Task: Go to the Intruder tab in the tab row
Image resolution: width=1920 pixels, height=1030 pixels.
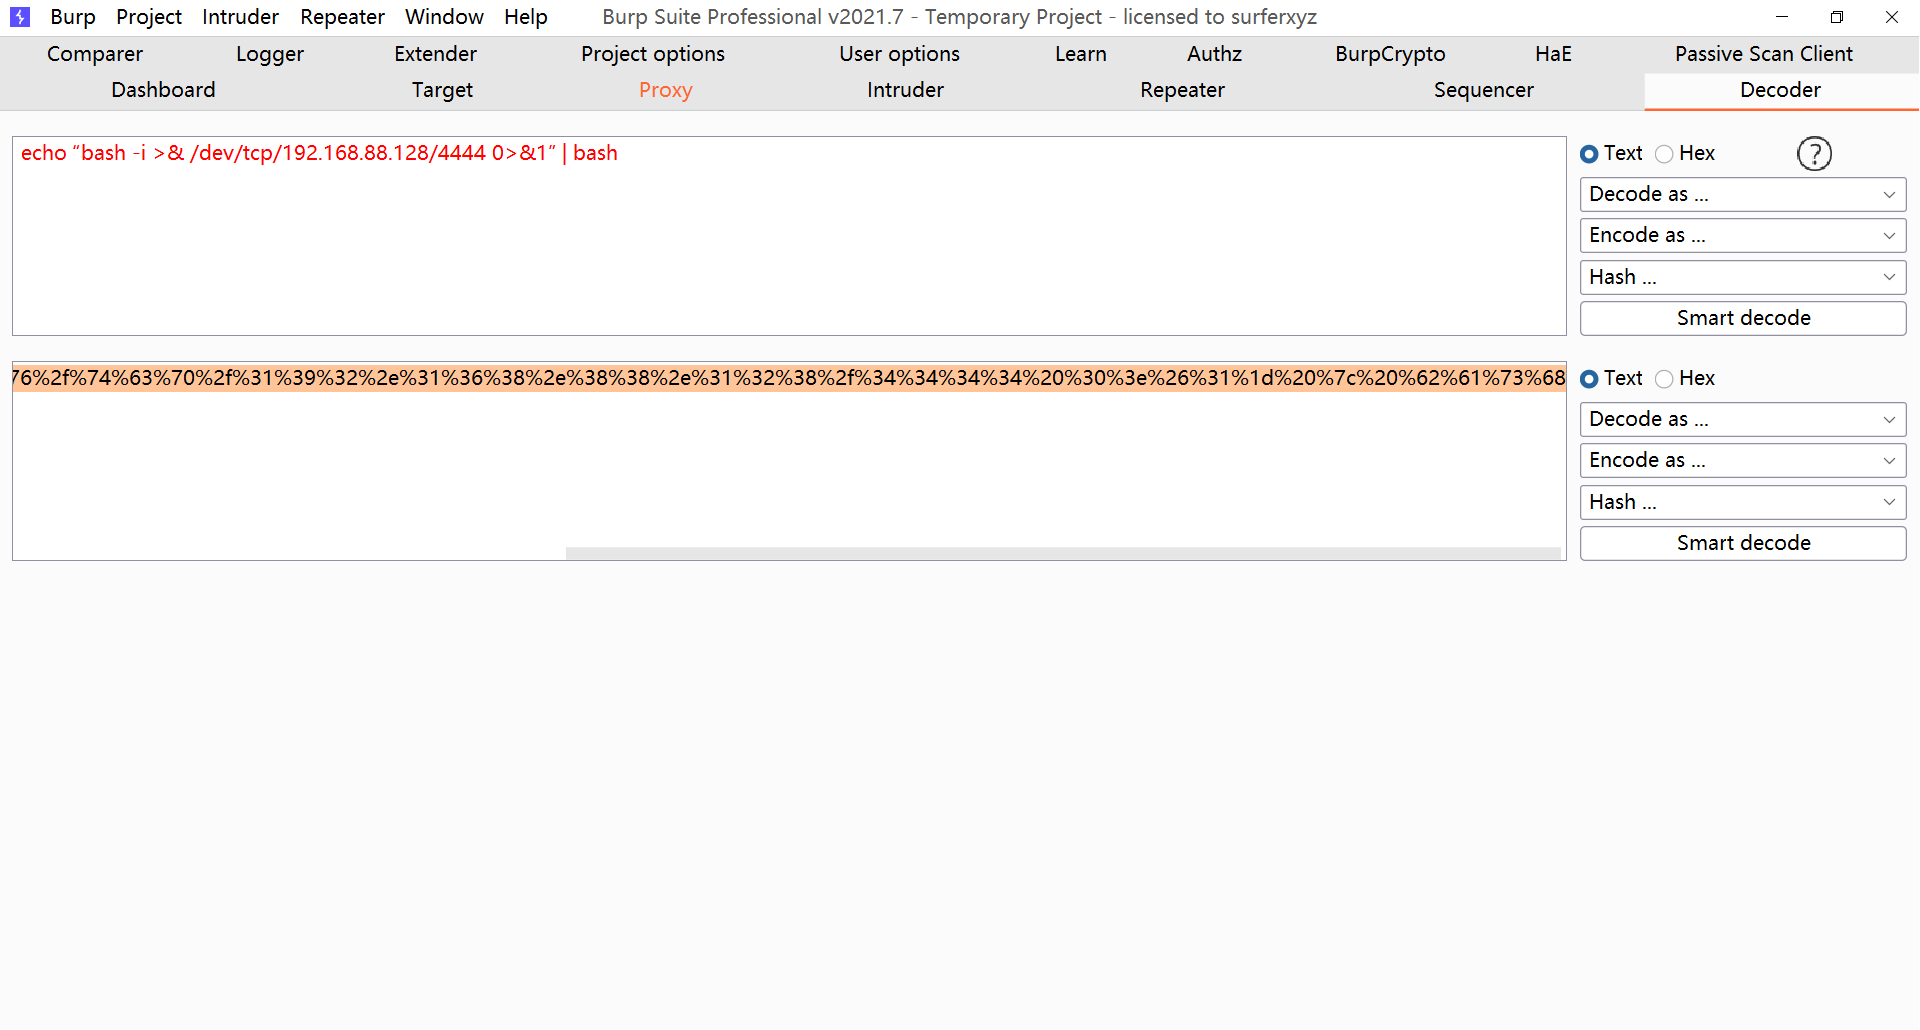Action: click(x=905, y=90)
